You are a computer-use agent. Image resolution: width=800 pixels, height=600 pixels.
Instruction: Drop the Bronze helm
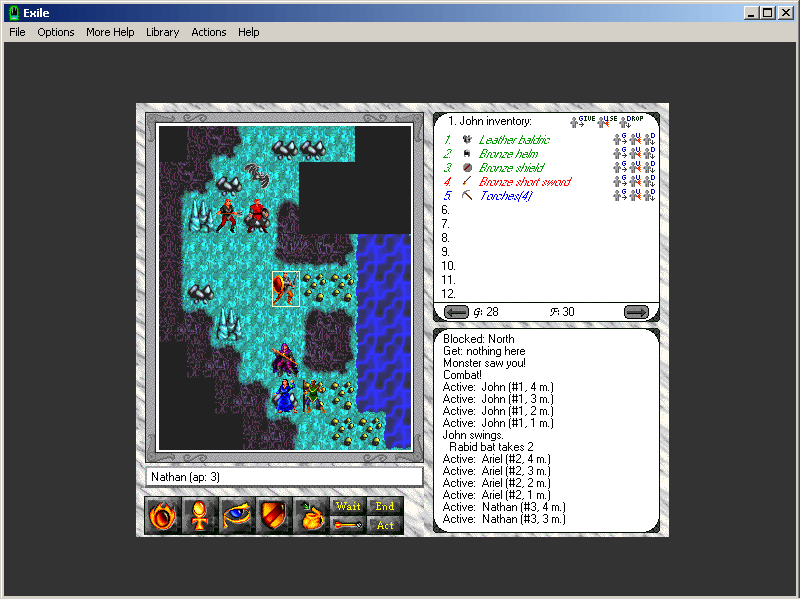pos(649,153)
